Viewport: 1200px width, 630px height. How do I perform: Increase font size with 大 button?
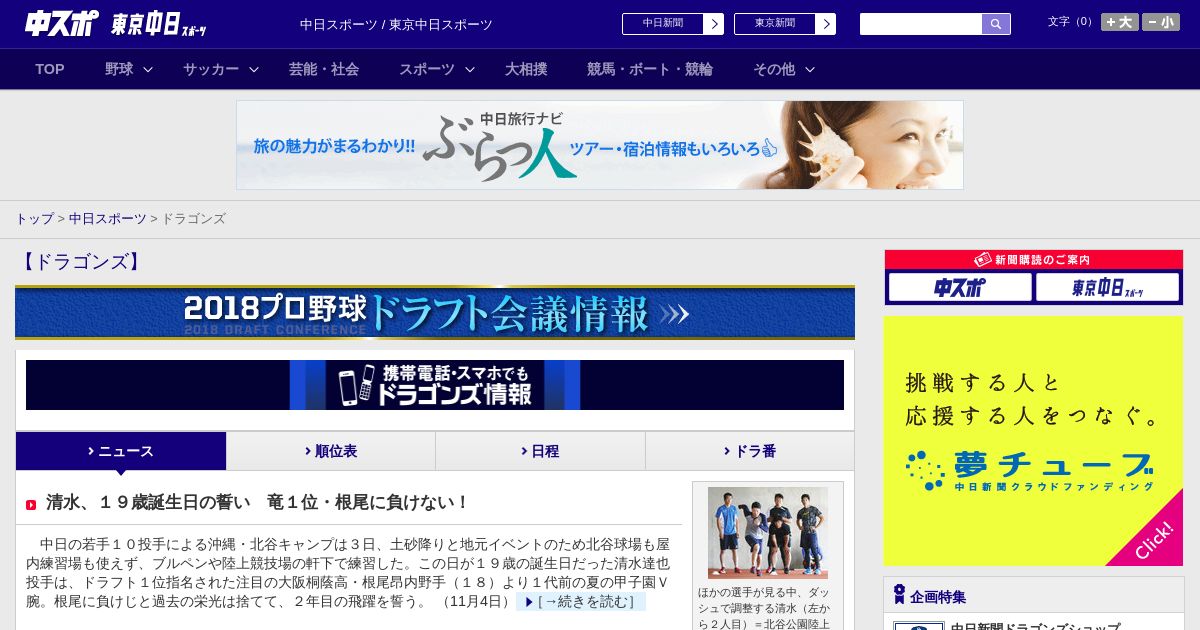tap(1119, 22)
